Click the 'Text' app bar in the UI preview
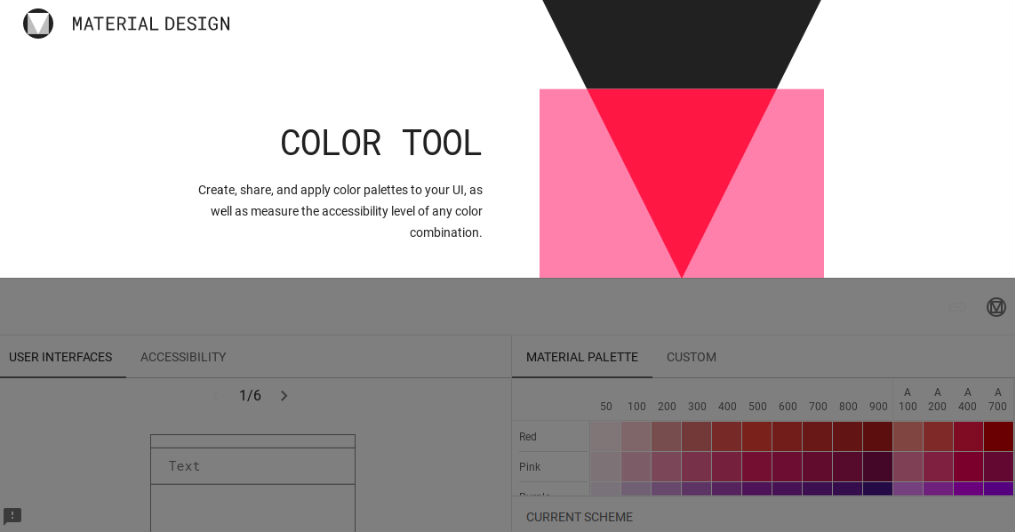Image resolution: width=1015 pixels, height=532 pixels. coord(252,466)
